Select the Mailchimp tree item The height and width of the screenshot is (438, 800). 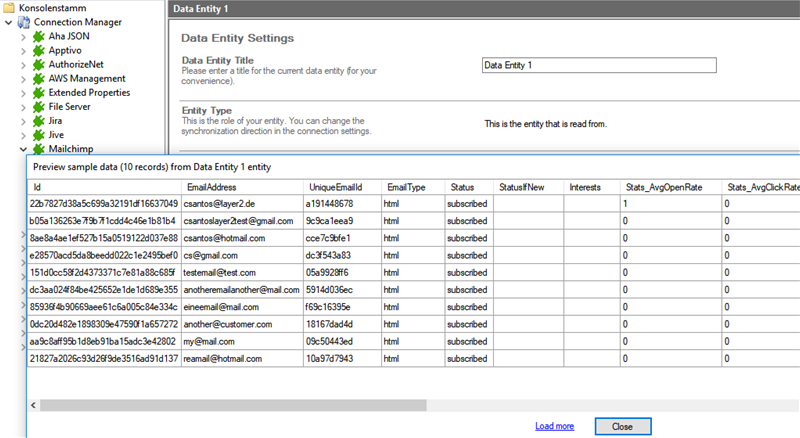72,149
